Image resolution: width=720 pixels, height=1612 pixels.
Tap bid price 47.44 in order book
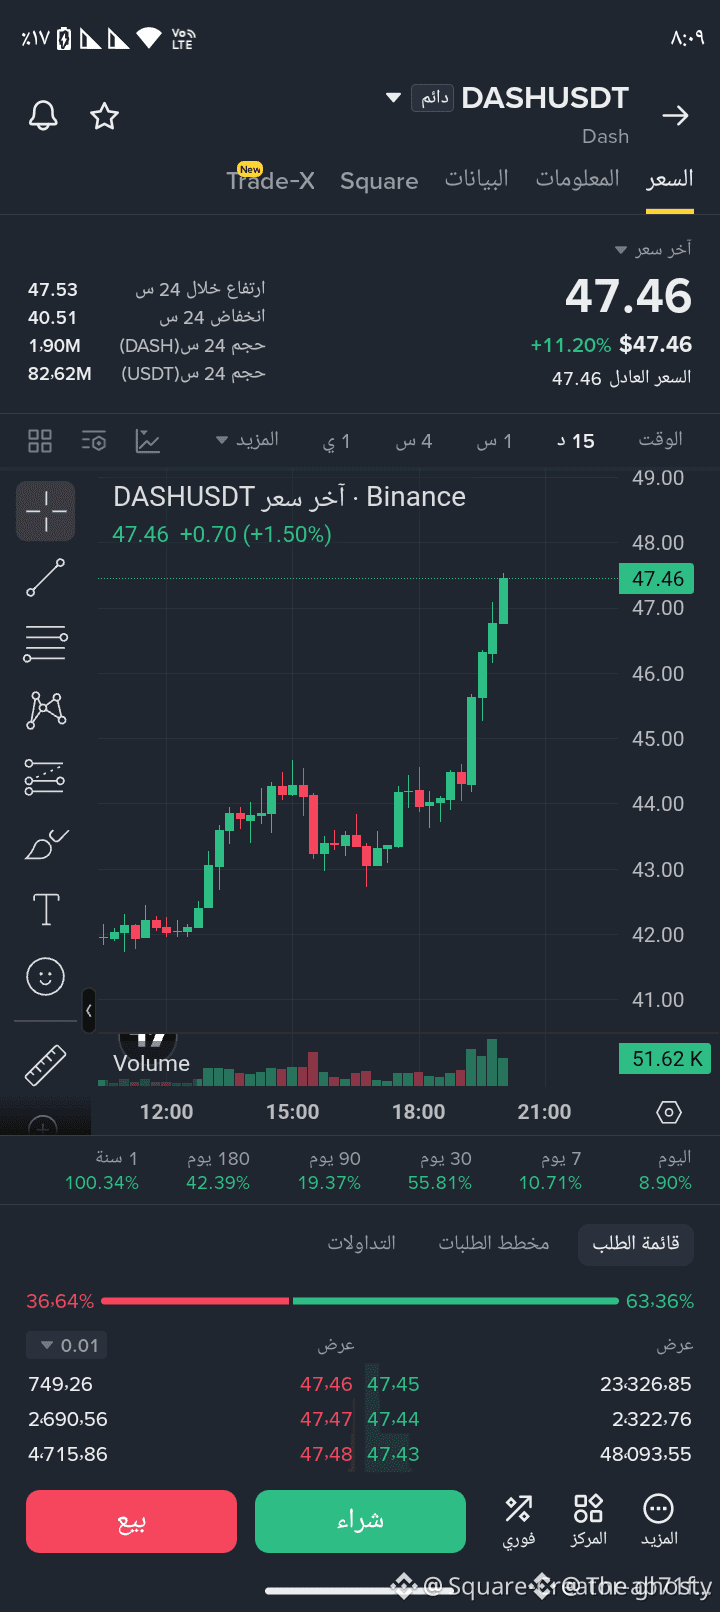point(393,1420)
